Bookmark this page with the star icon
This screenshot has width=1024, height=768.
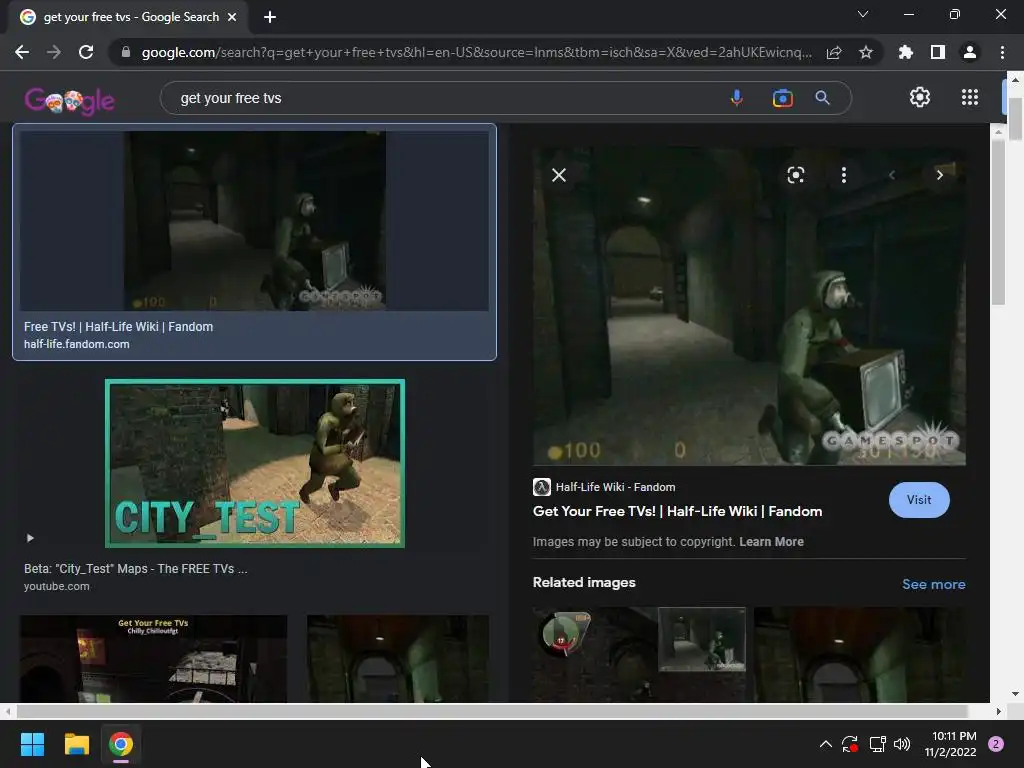(866, 52)
